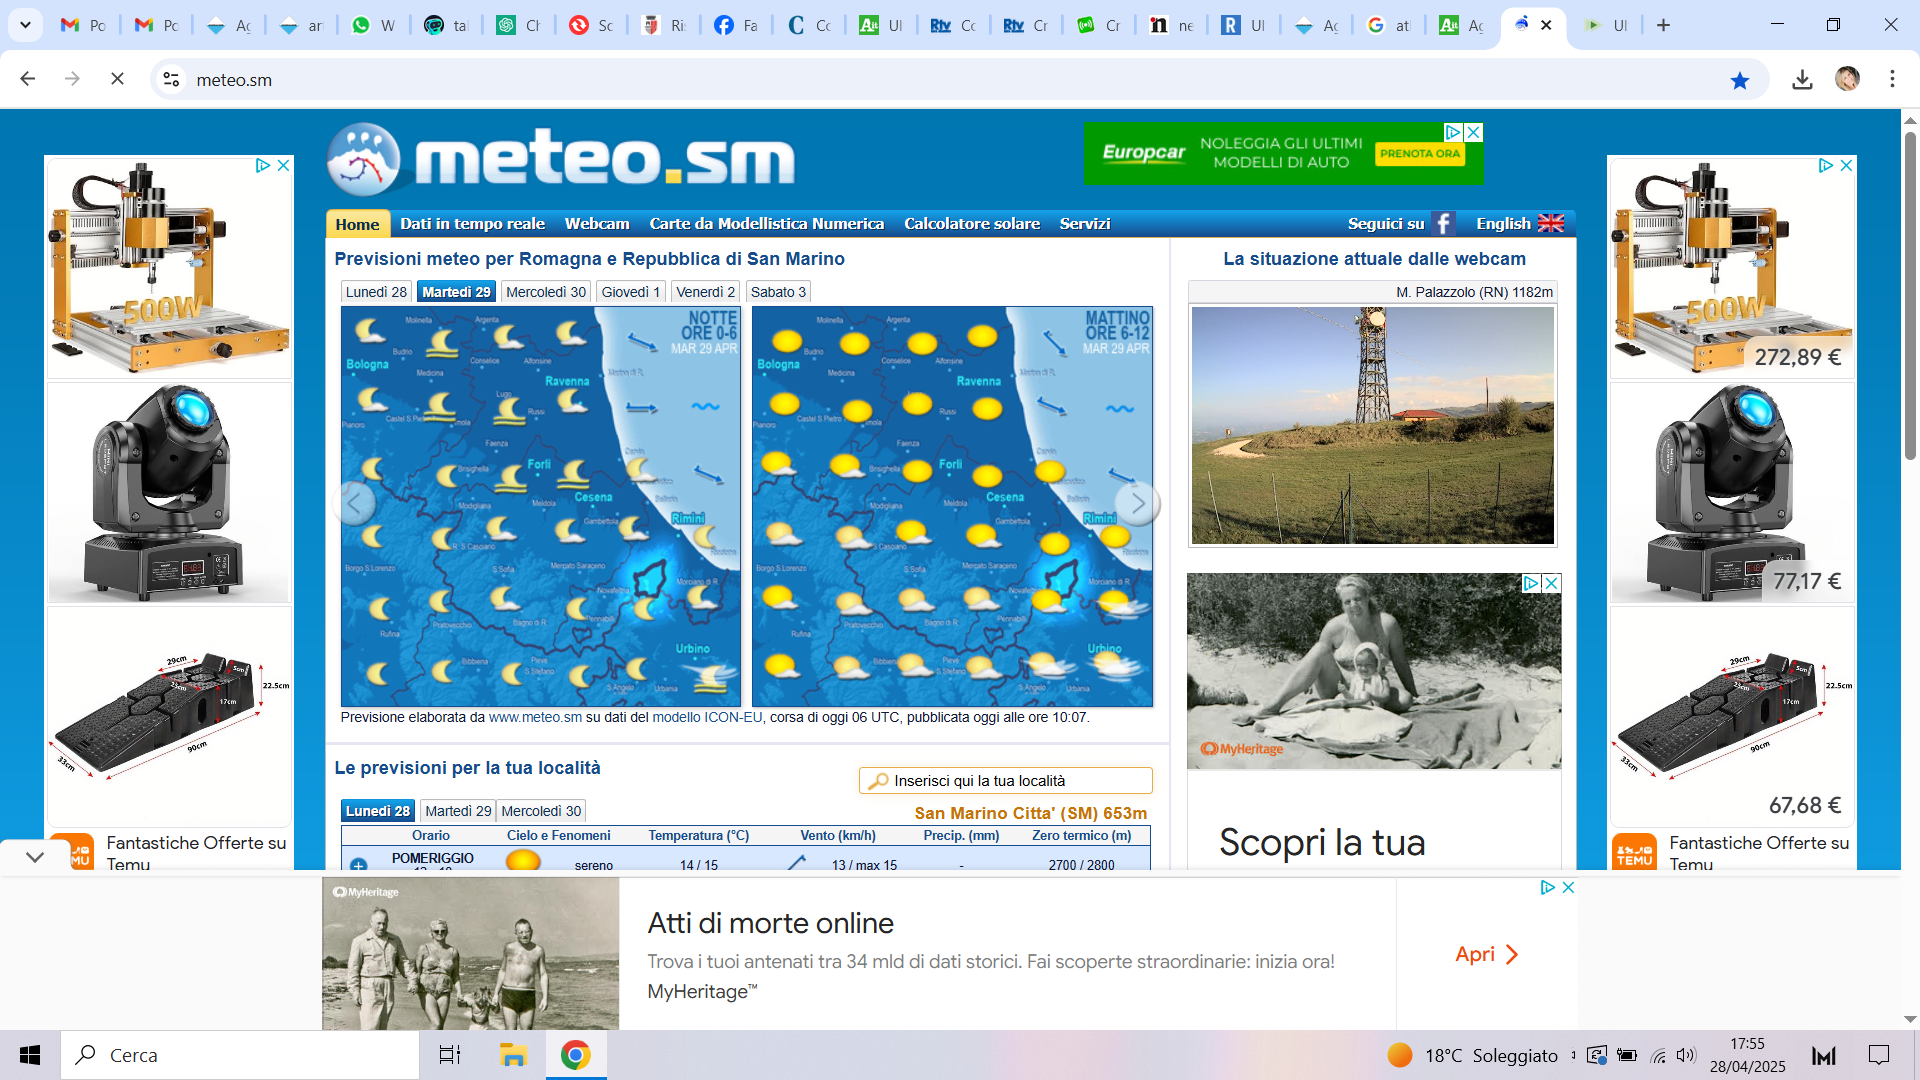Close the current meteo.sm browser tab

tap(1546, 25)
